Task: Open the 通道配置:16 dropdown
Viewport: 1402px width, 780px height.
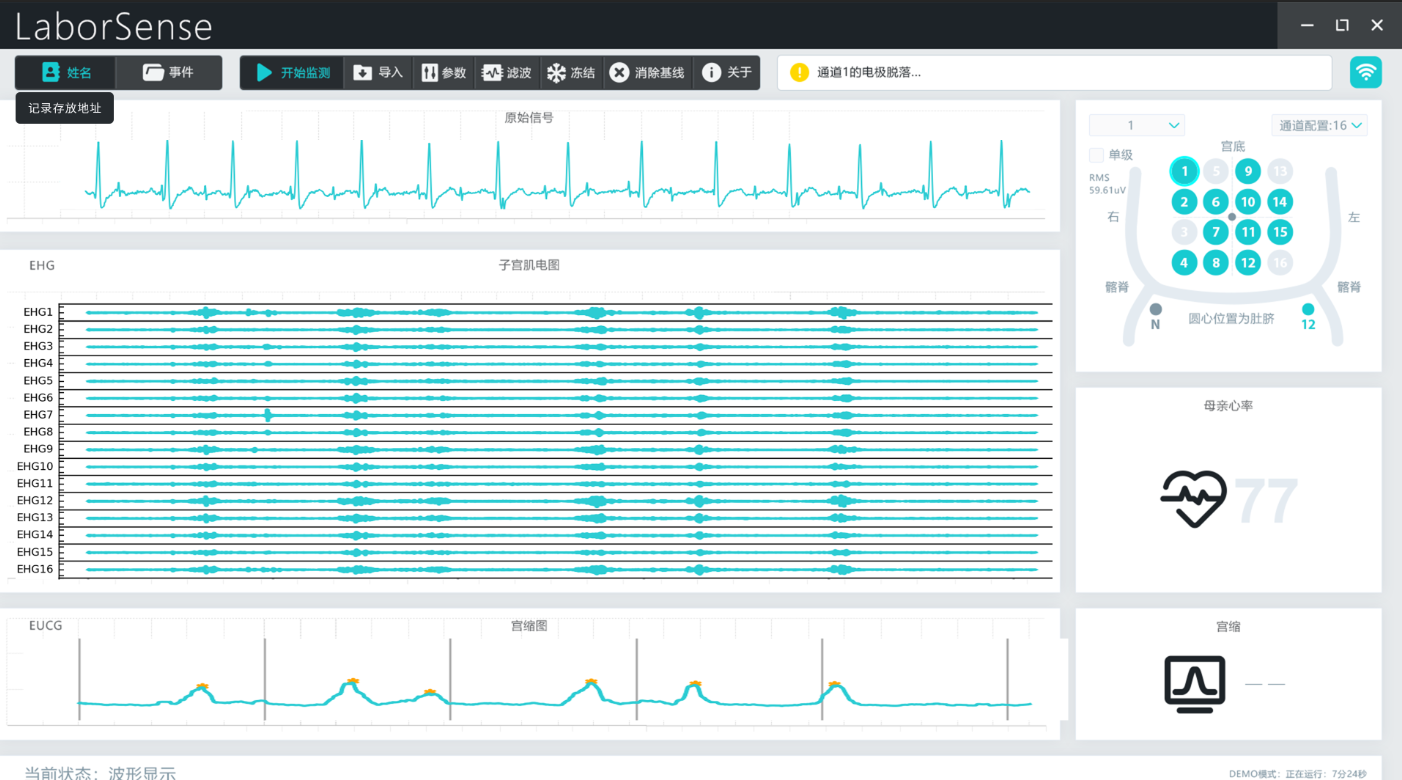Action: 1320,125
